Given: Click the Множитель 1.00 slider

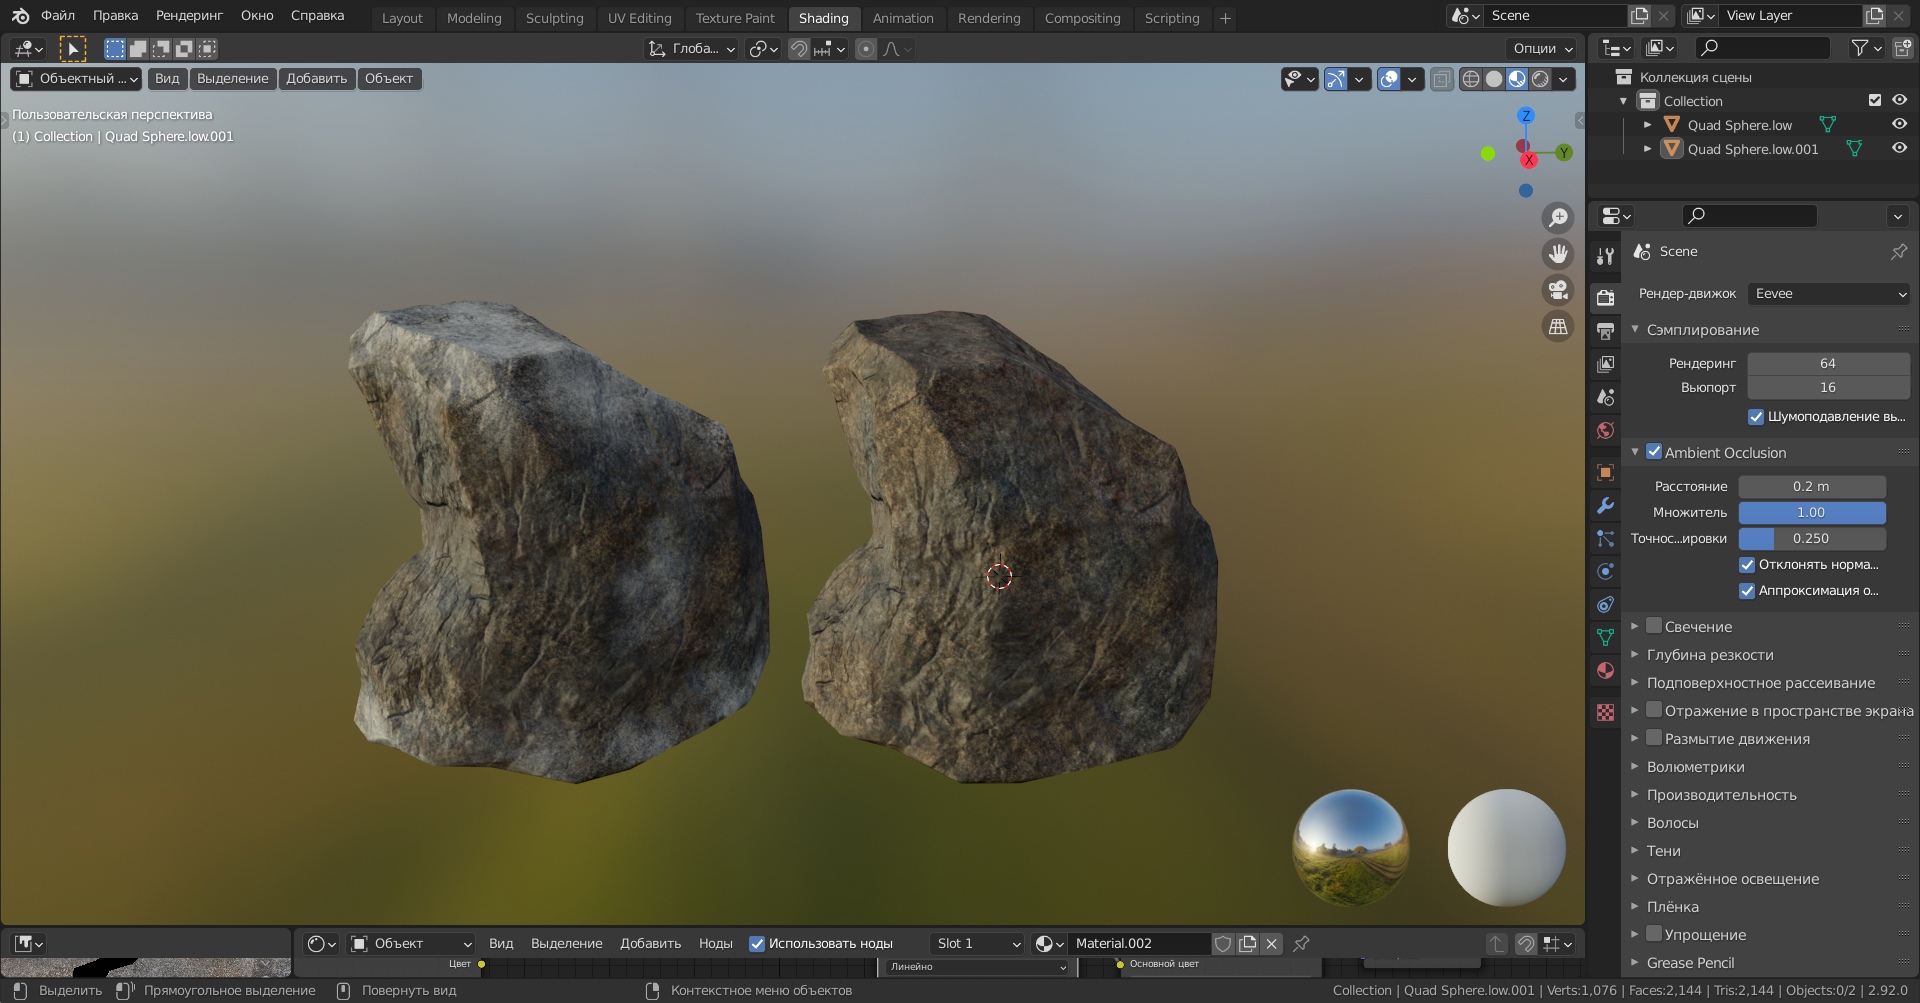Looking at the screenshot, I should point(1812,512).
